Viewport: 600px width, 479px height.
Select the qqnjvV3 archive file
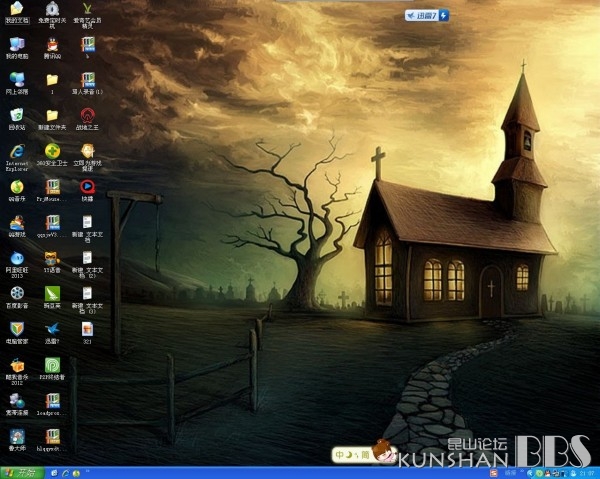pyautogui.click(x=52, y=226)
